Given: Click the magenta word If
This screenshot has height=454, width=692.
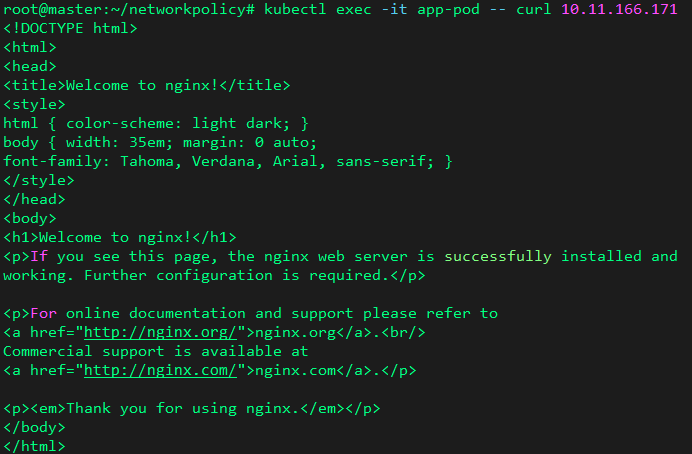Looking at the screenshot, I should (x=39, y=256).
